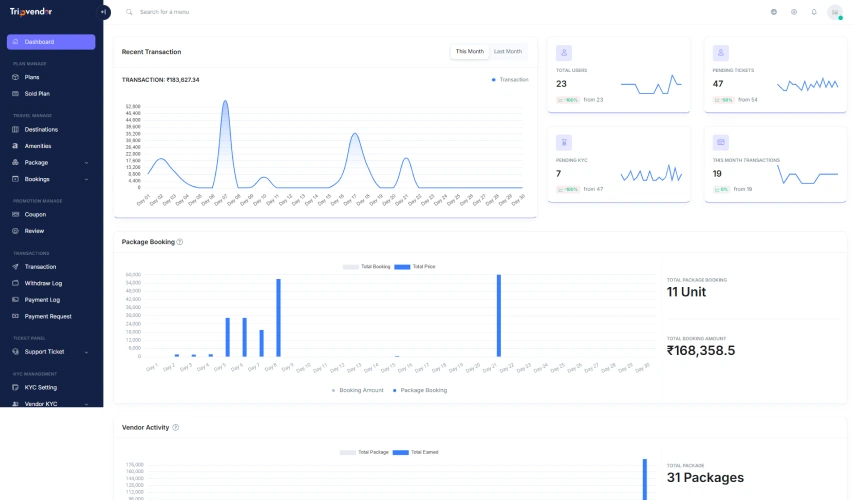Screen dimensions: 854x500
Task: Click the Dashboard home icon in sidebar
Action: 15,42
